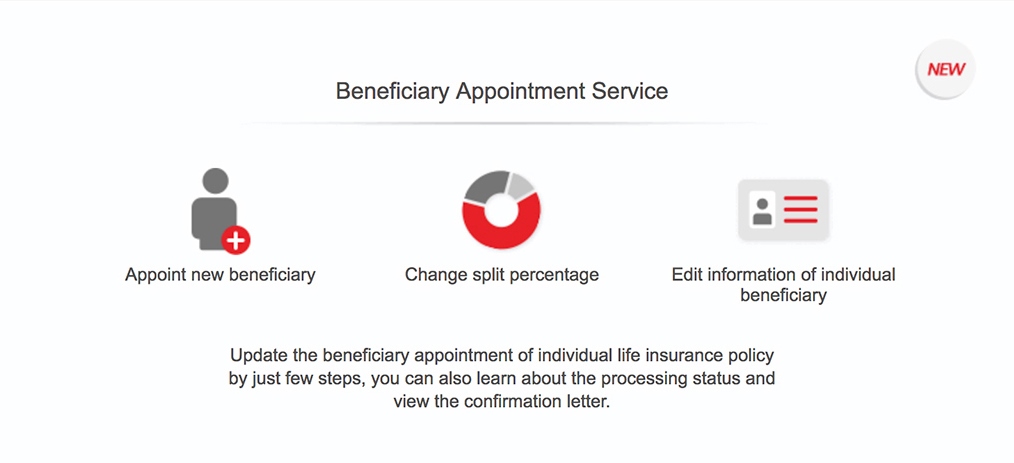Open the Change split percentage donut chart
Image resolution: width=1014 pixels, height=463 pixels.
pos(501,209)
